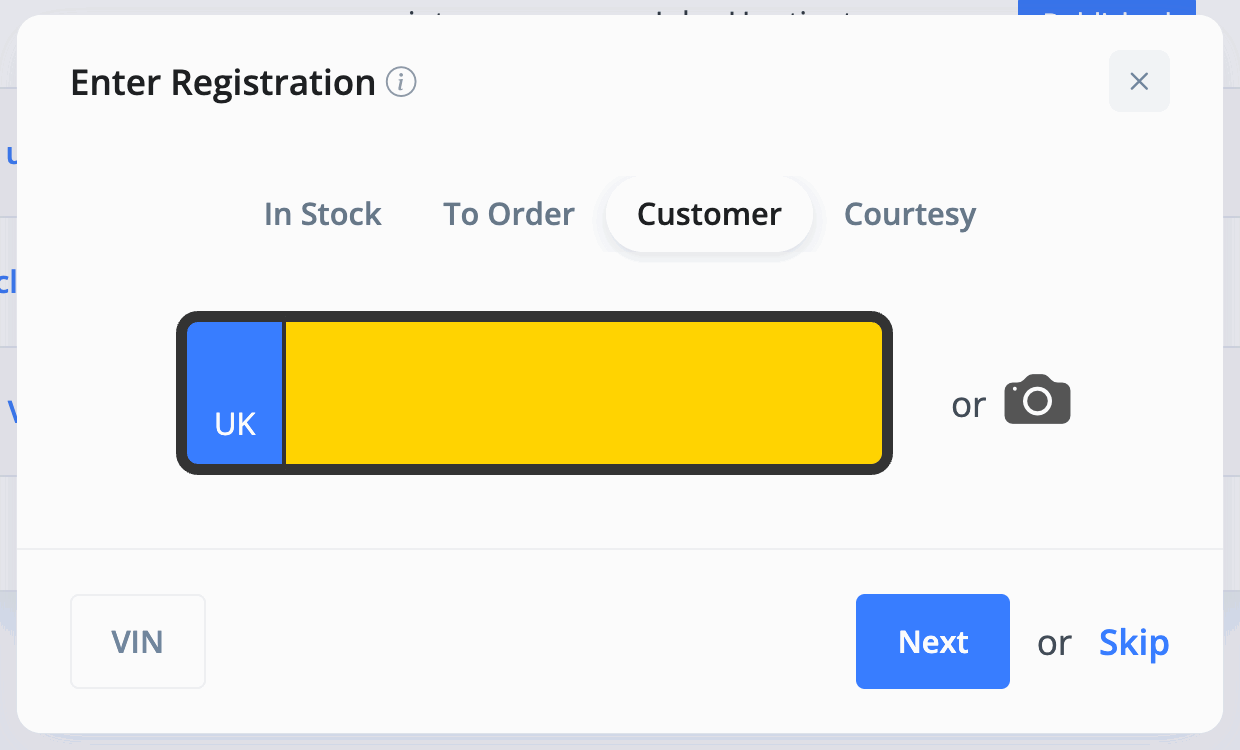Switch to the In Stock tab

click(323, 214)
